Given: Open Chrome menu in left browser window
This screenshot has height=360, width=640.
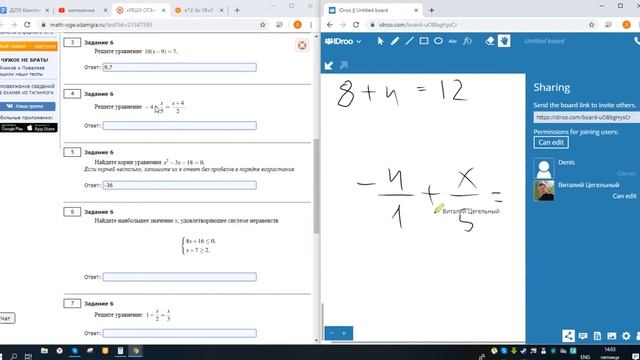Looking at the screenshot, I should tap(311, 25).
